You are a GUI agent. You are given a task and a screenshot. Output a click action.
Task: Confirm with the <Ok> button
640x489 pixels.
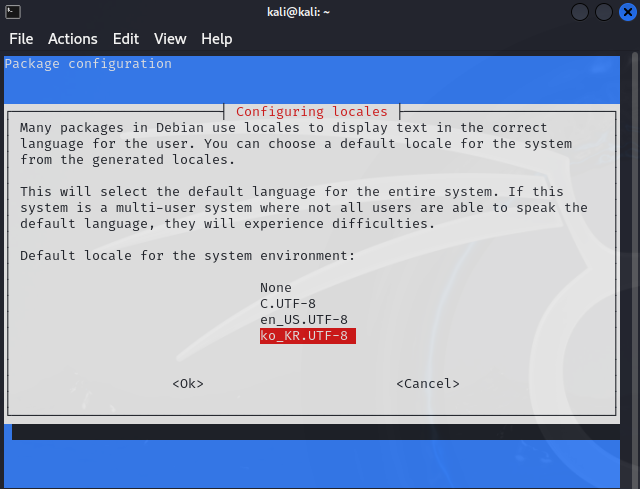pyautogui.click(x=188, y=384)
